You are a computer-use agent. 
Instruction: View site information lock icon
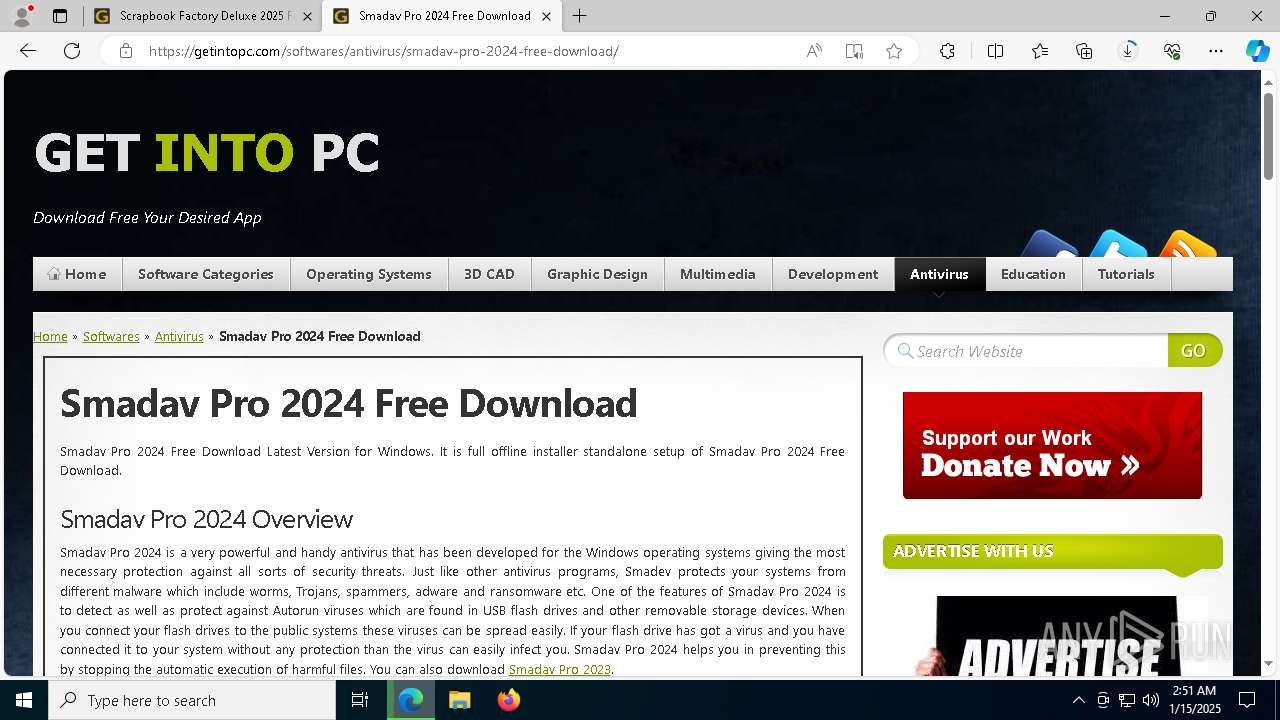coord(126,51)
